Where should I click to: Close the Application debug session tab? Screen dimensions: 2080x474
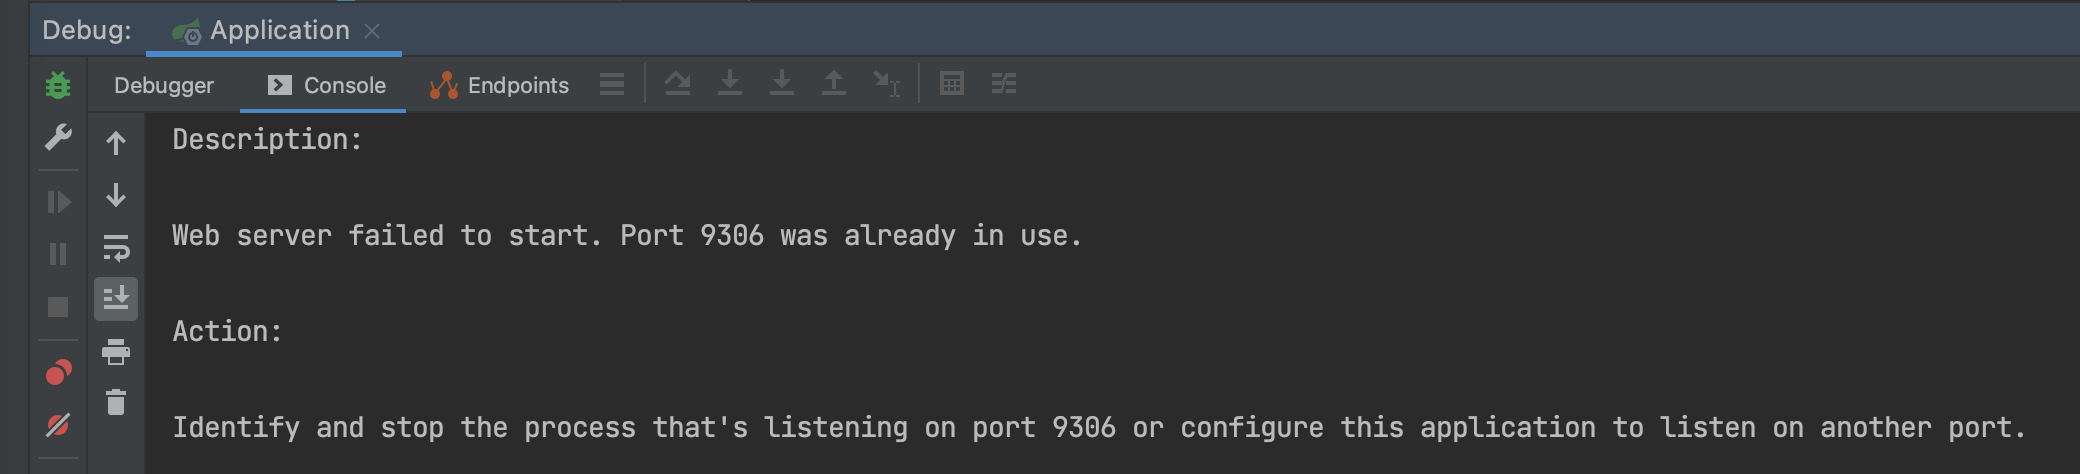[x=372, y=31]
